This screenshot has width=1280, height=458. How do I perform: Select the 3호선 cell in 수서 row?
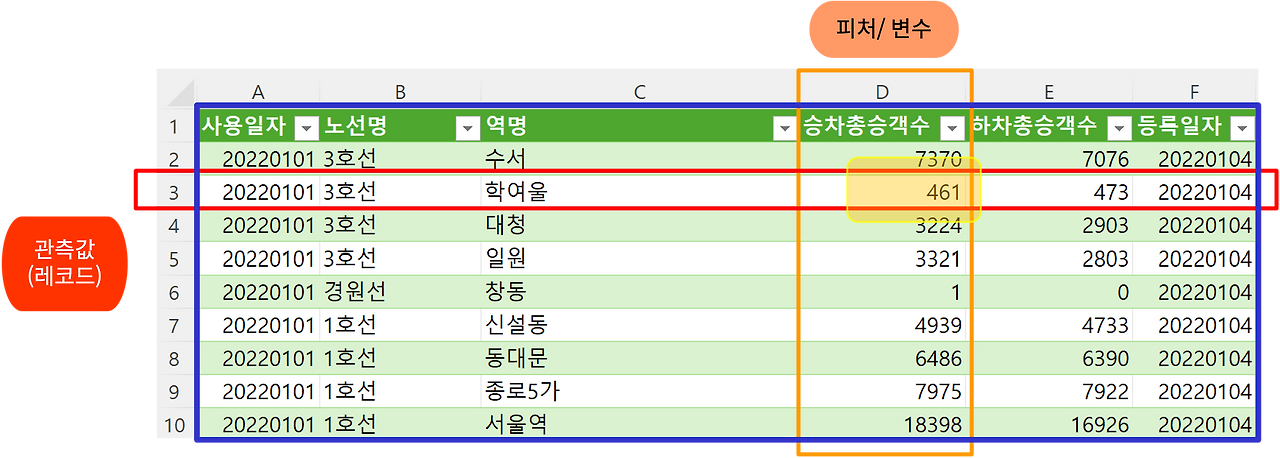[400, 159]
